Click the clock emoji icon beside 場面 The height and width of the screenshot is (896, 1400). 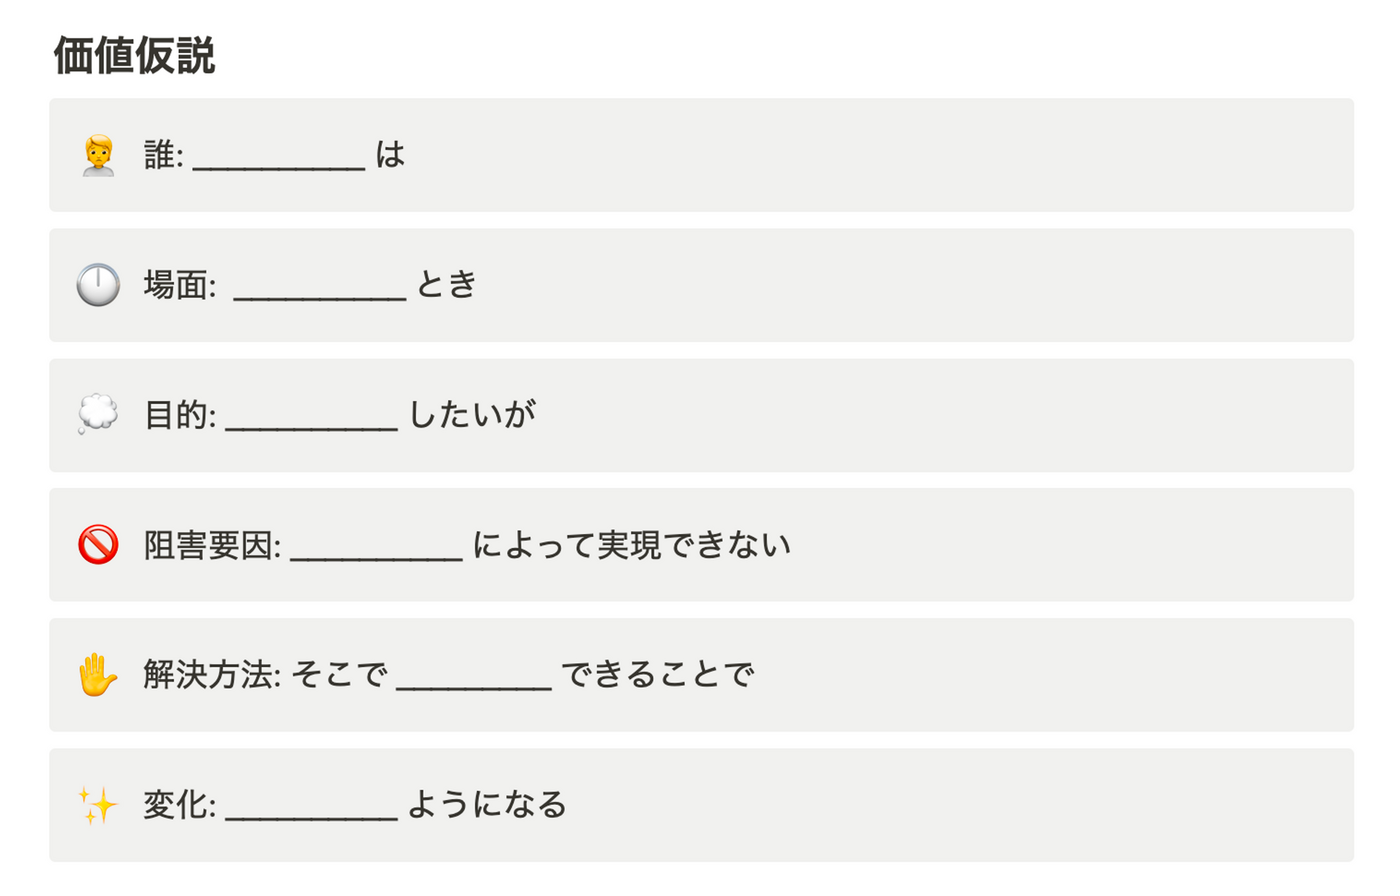coord(98,285)
